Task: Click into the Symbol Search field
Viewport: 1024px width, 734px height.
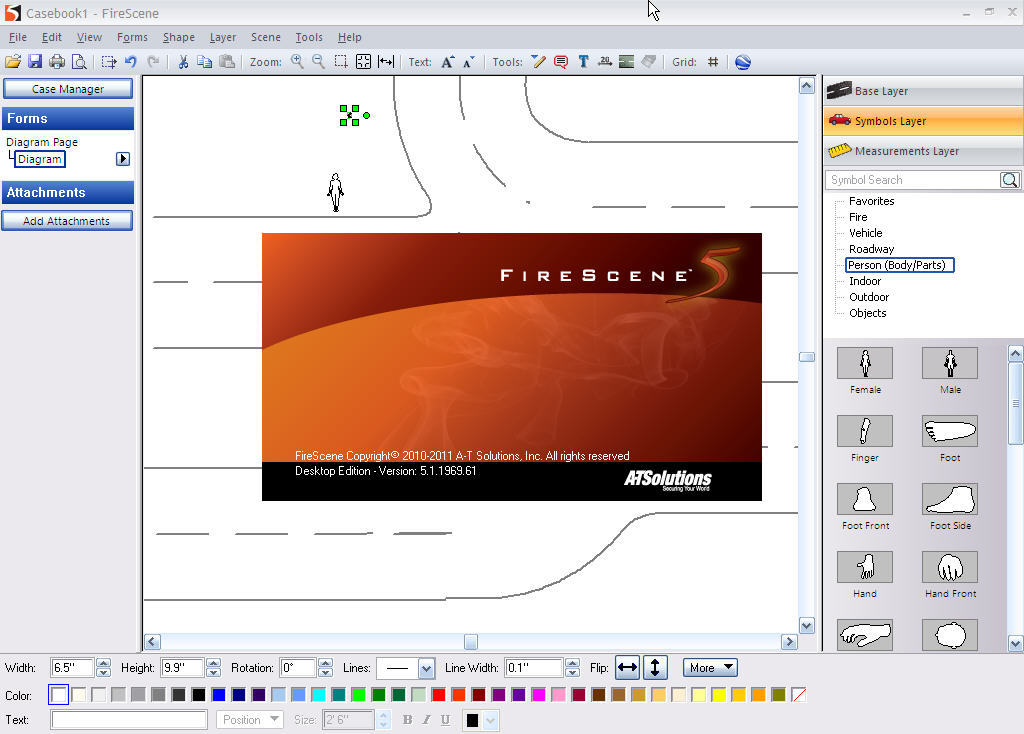Action: [912, 180]
